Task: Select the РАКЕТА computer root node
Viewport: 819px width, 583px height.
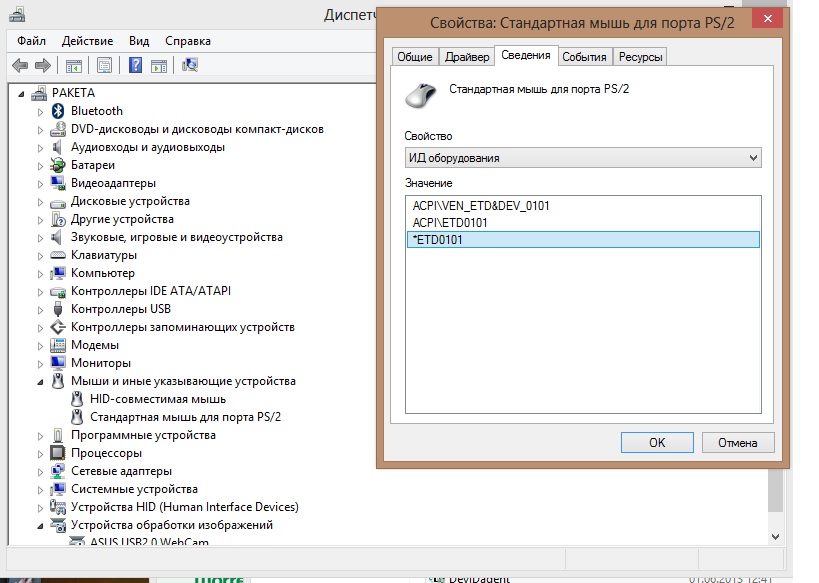Action: (x=72, y=93)
